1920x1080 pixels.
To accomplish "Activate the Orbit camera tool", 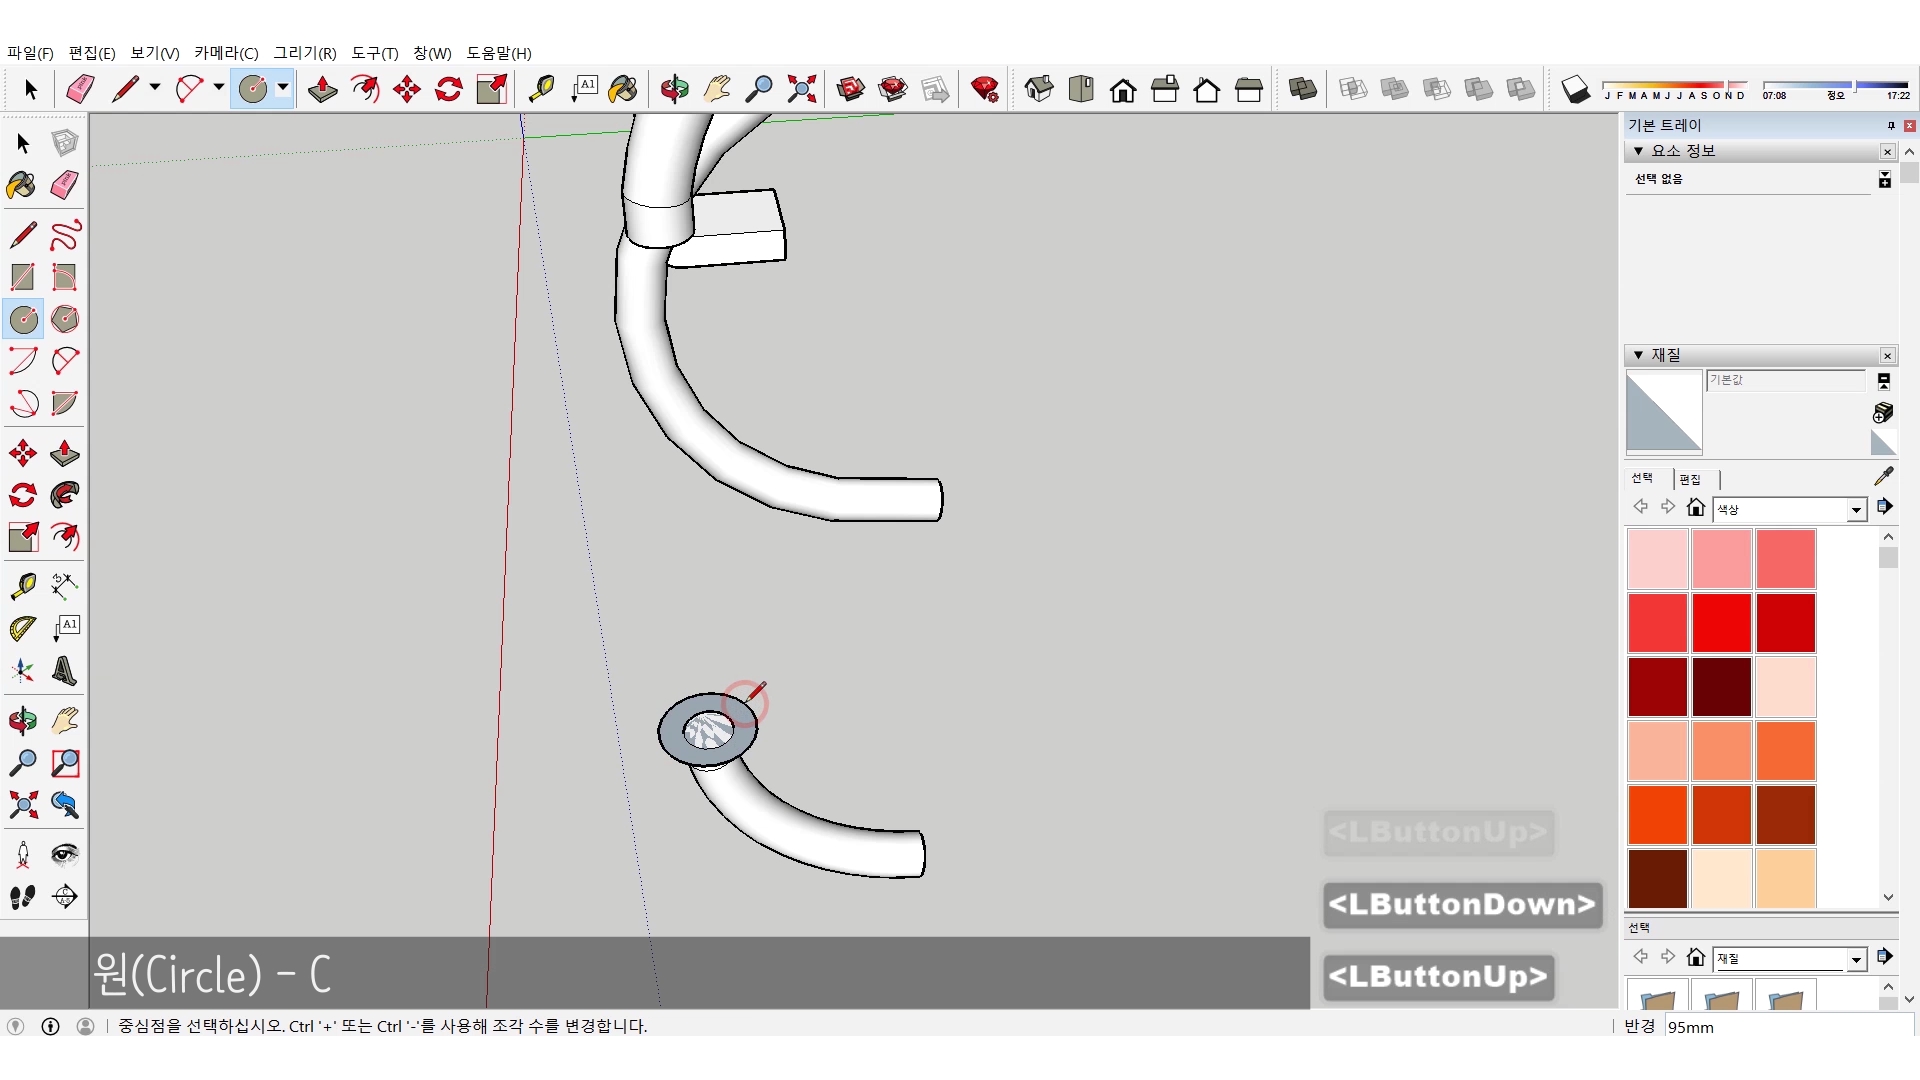I will [674, 90].
